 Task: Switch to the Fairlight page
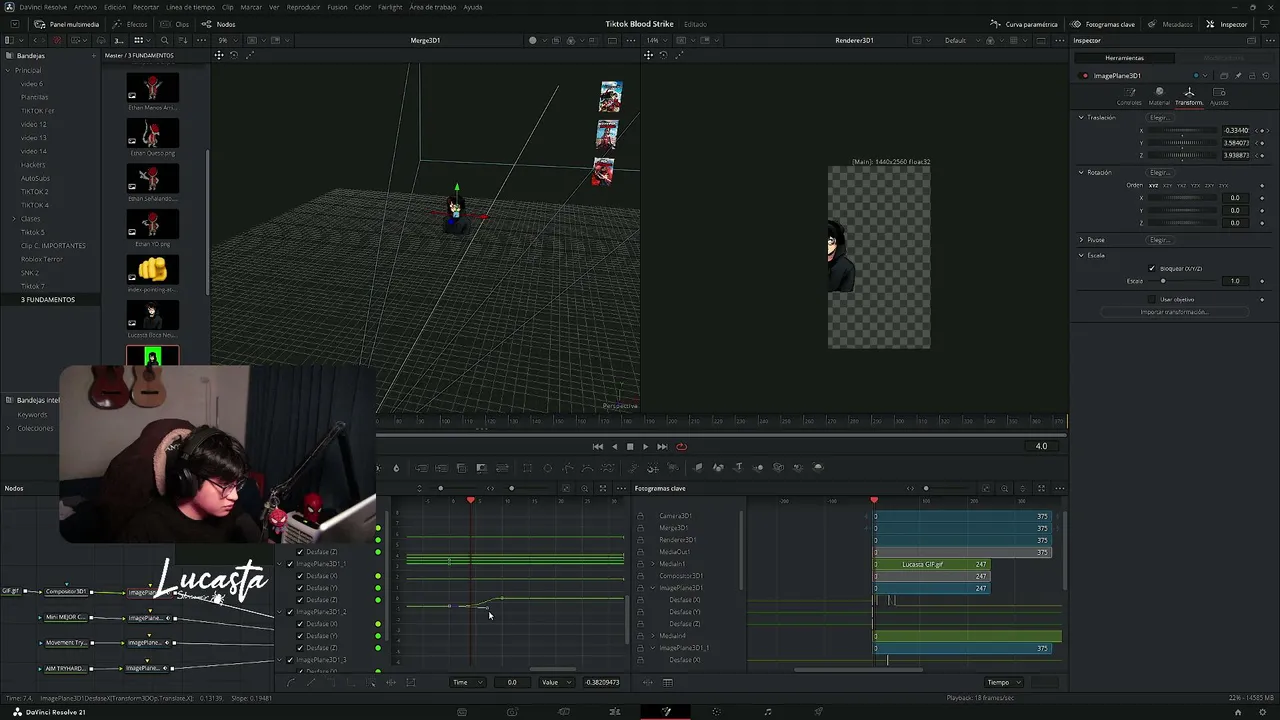[767, 712]
